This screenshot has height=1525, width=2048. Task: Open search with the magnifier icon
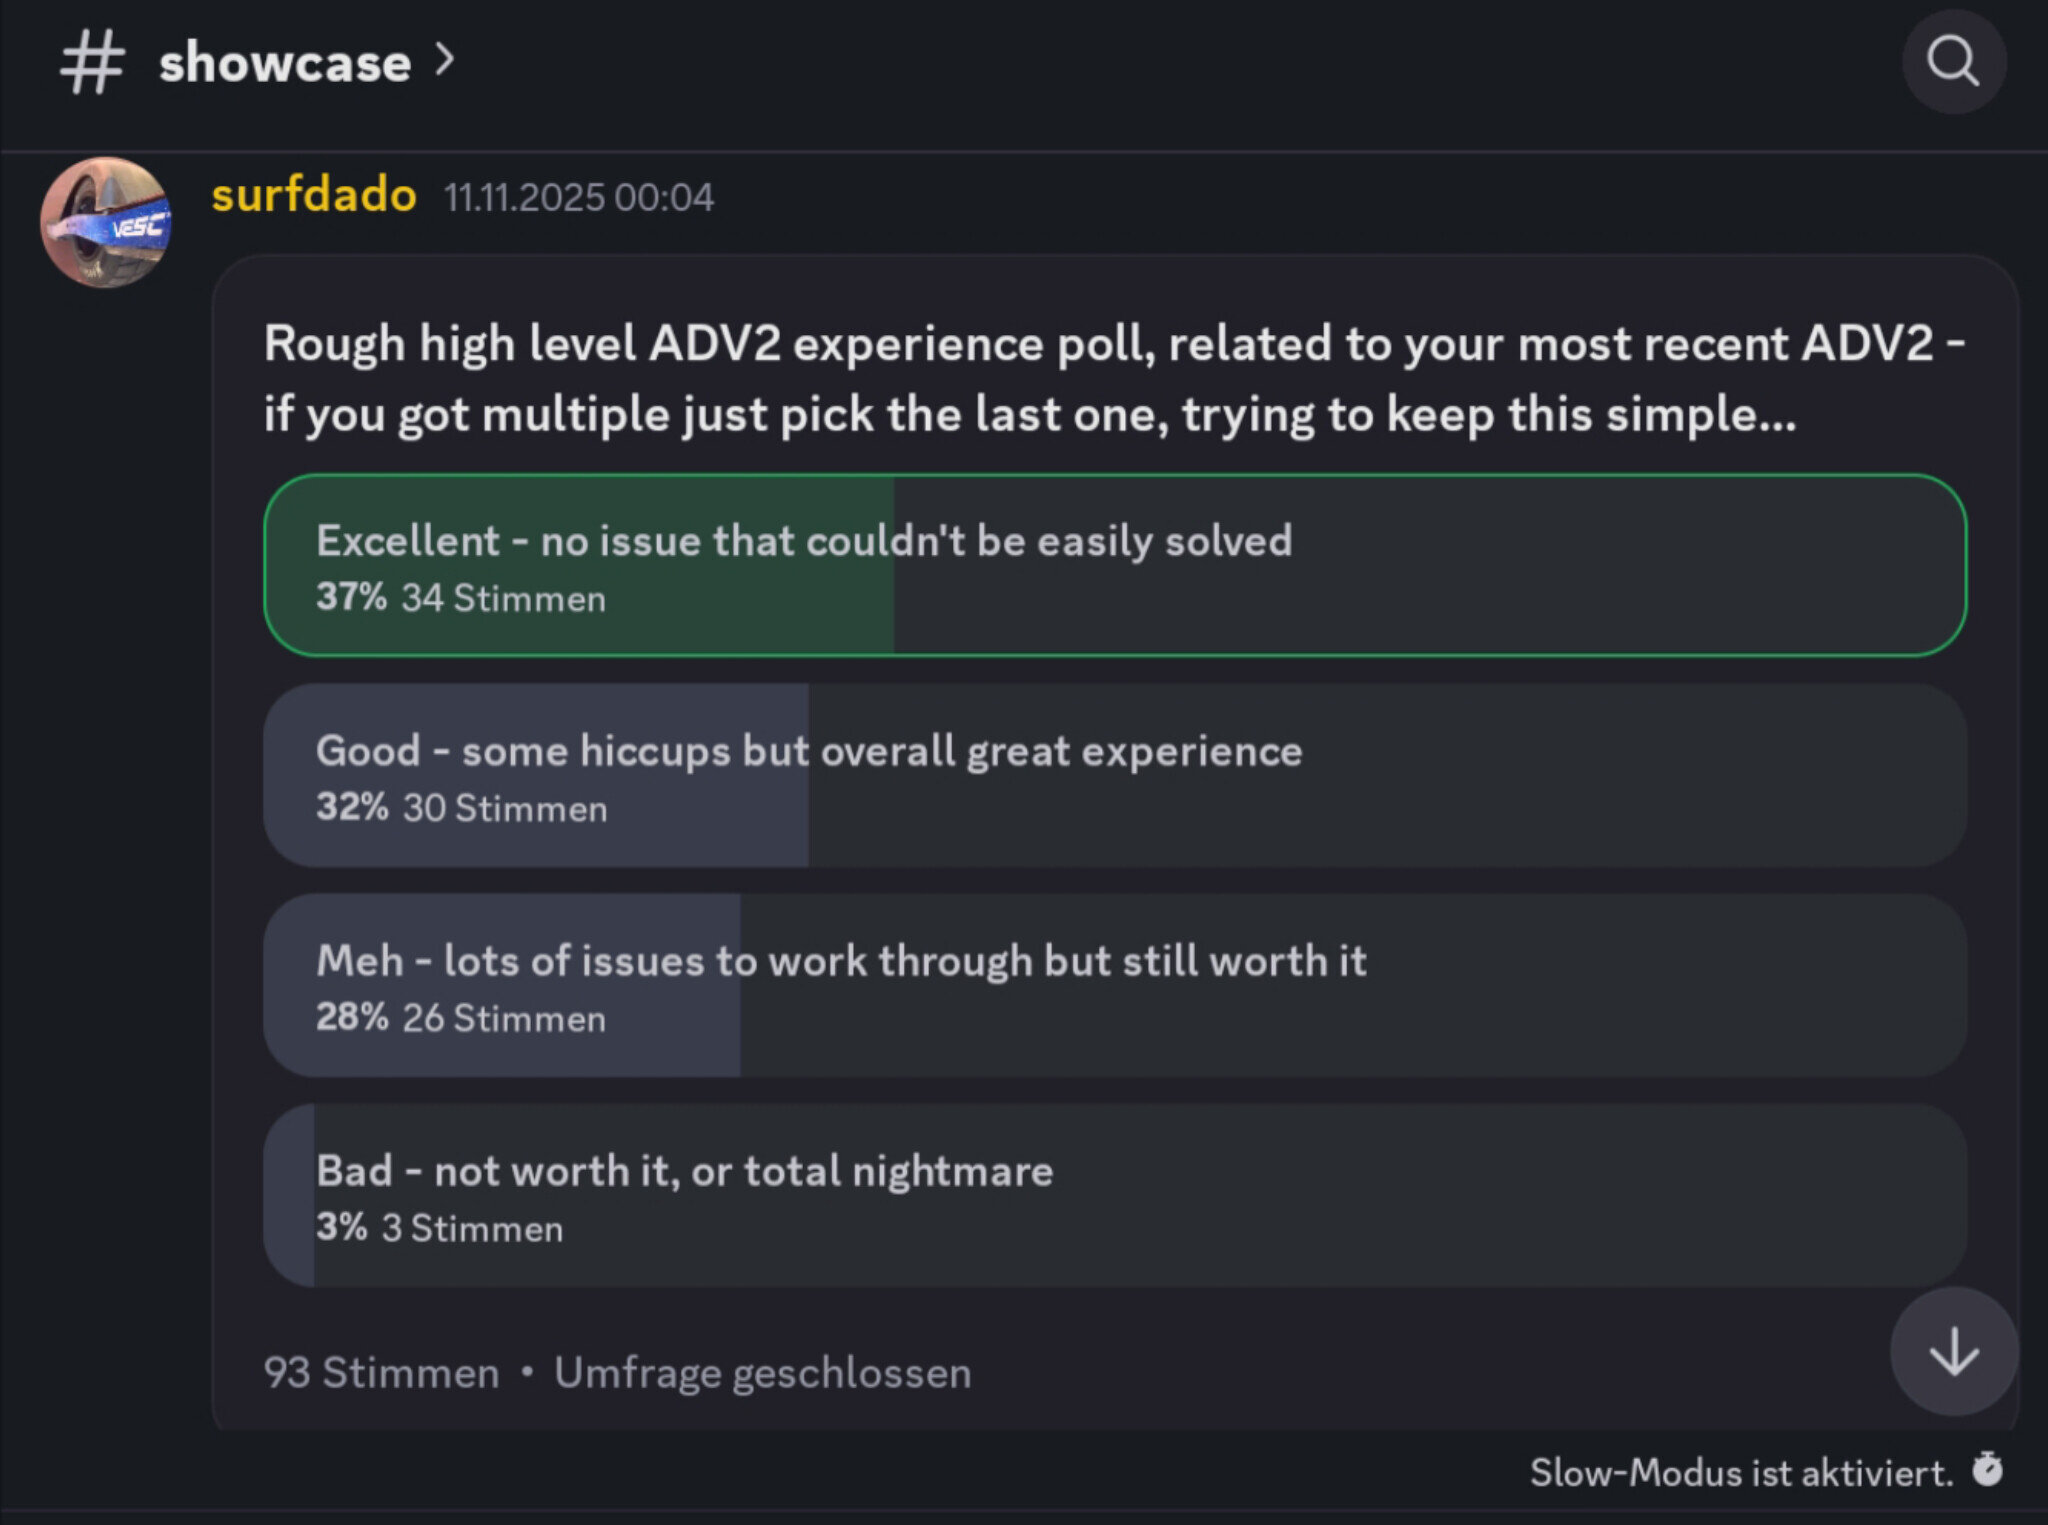[1952, 62]
